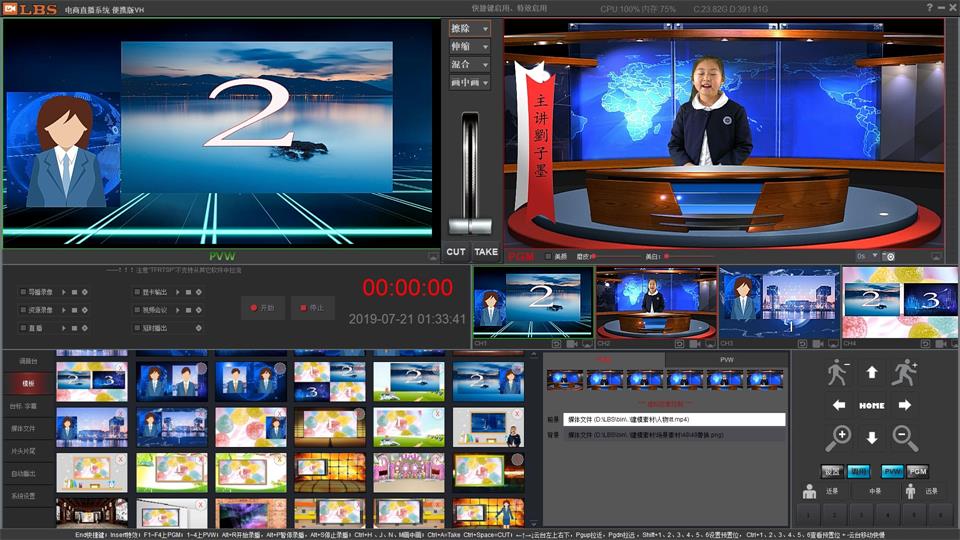Open the 擦除 transition dropdown
The width and height of the screenshot is (960, 540).
pyautogui.click(x=469, y=29)
